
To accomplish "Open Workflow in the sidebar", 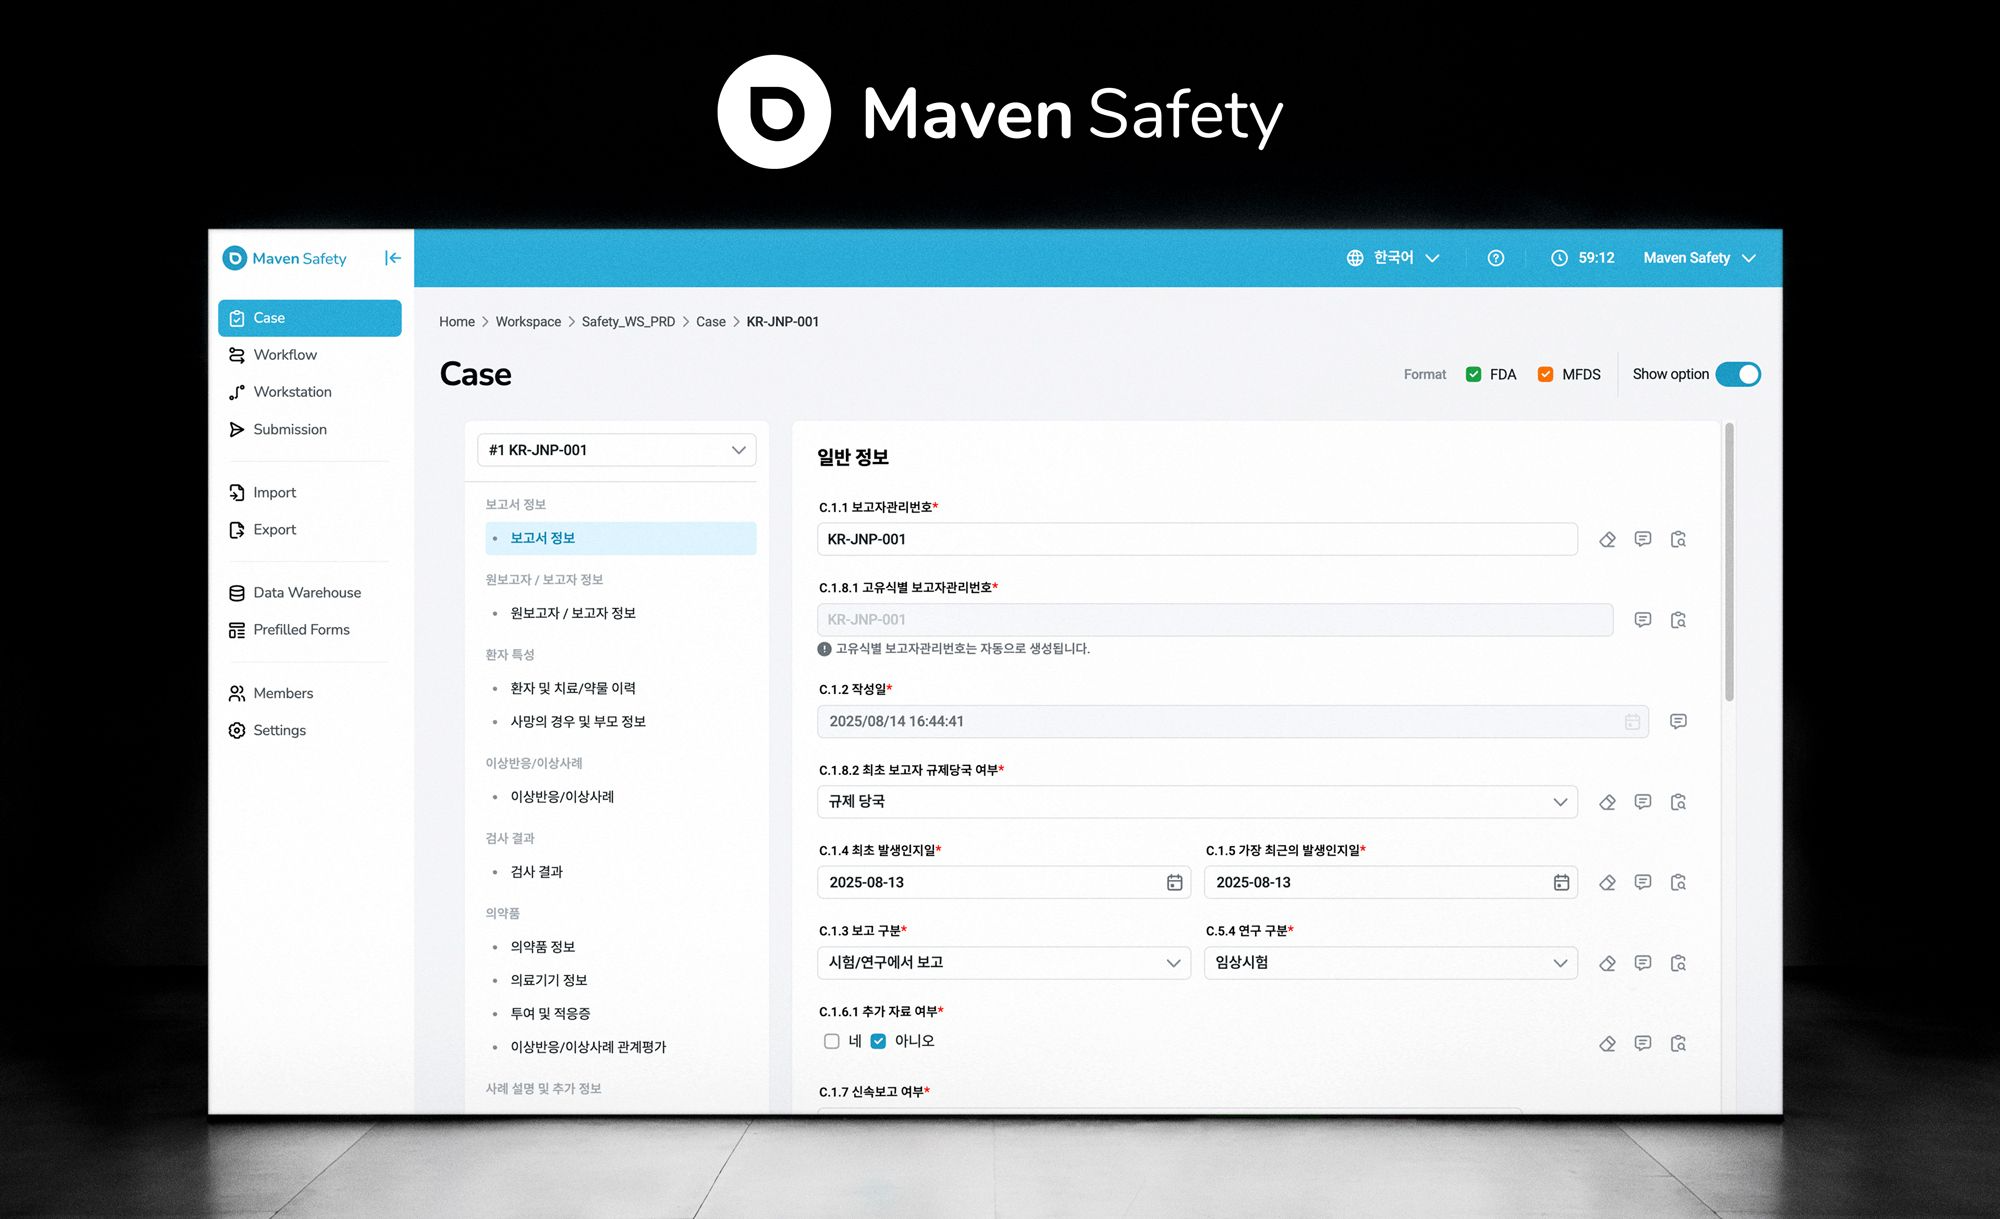I will coord(285,355).
